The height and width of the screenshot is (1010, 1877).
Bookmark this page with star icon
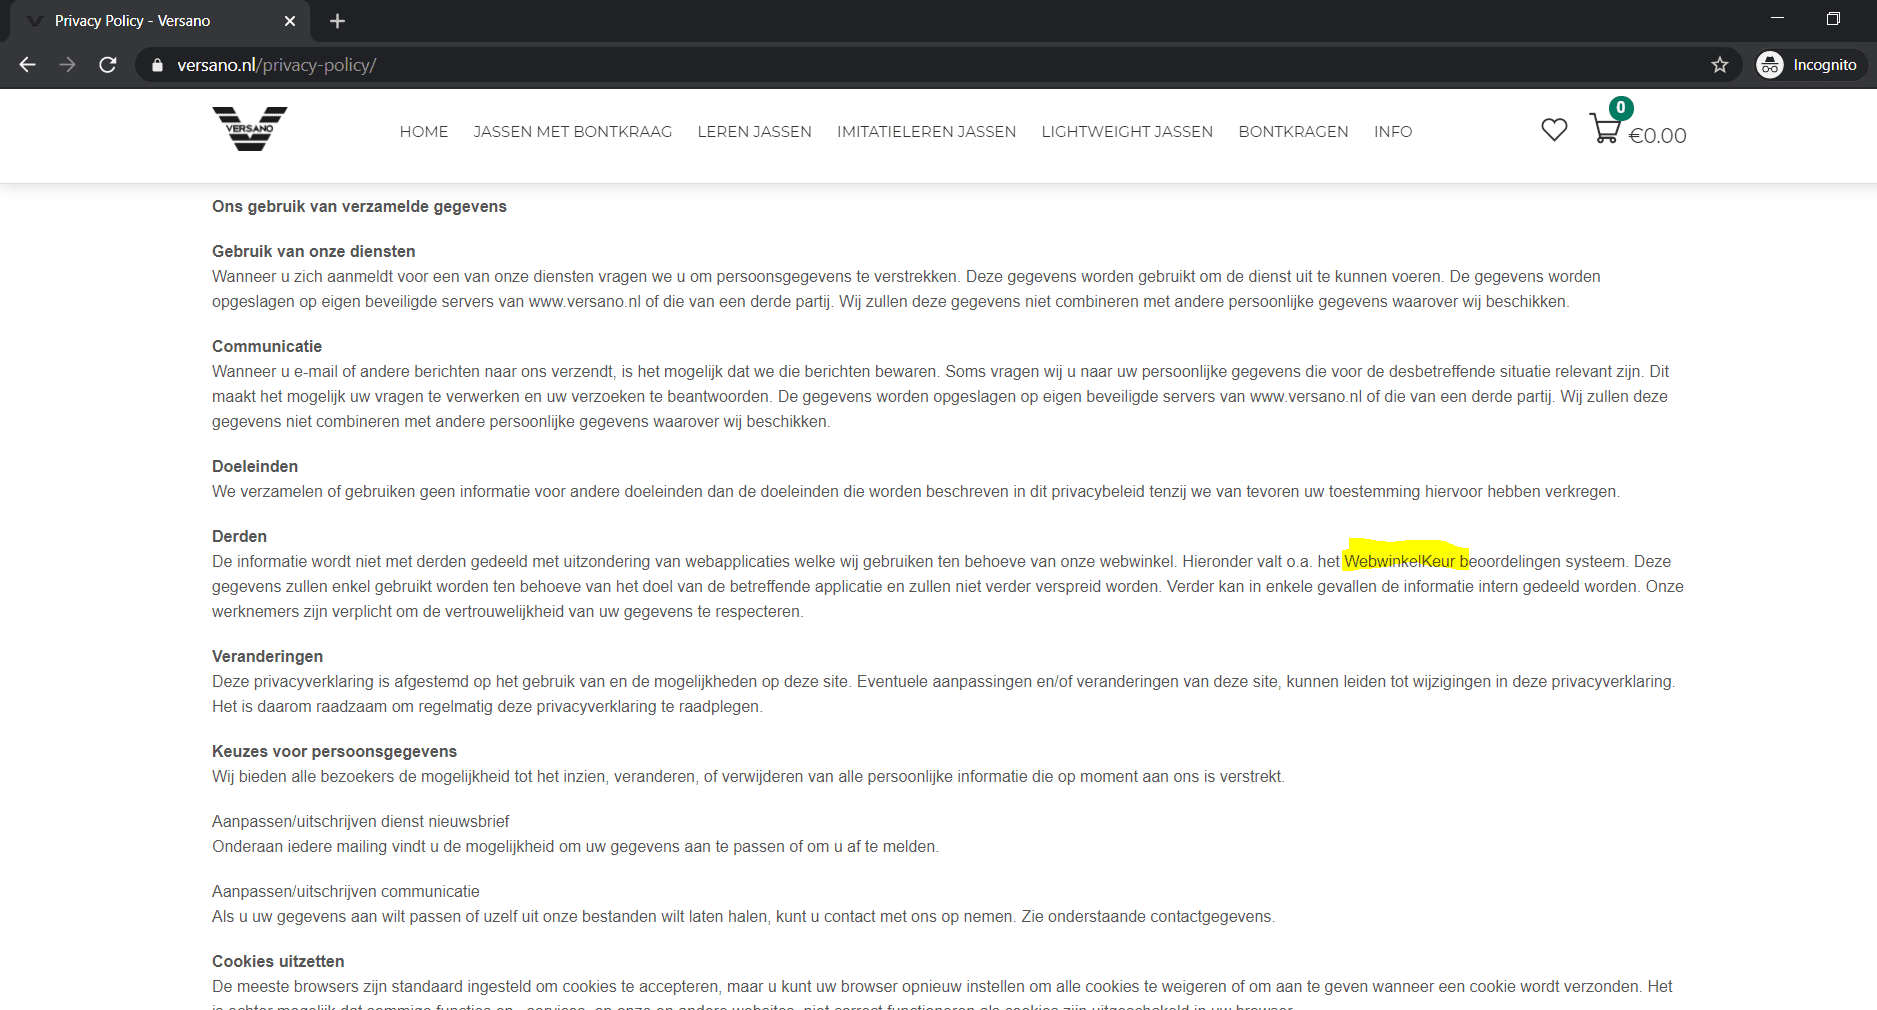point(1719,65)
